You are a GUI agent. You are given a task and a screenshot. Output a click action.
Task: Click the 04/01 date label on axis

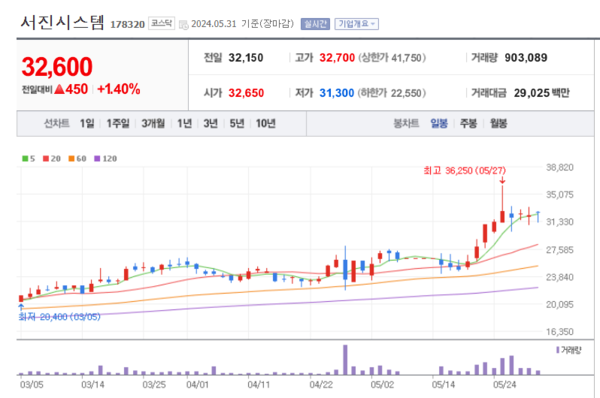point(197,384)
